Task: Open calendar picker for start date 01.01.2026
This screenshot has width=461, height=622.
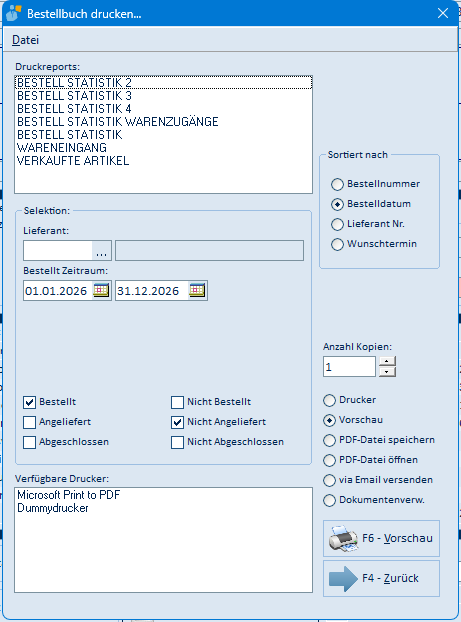Action: (x=101, y=290)
